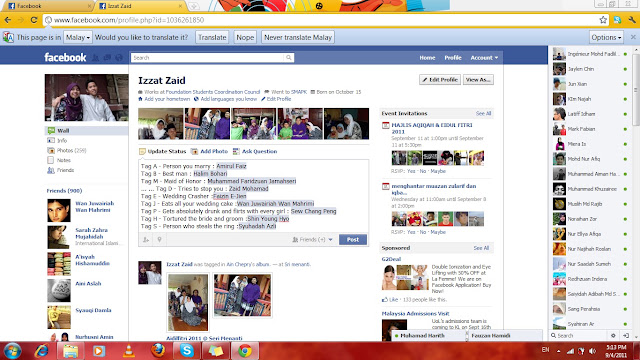Open Facebook messages icon in header
The width and height of the screenshot is (640, 360).
(x=107, y=58)
